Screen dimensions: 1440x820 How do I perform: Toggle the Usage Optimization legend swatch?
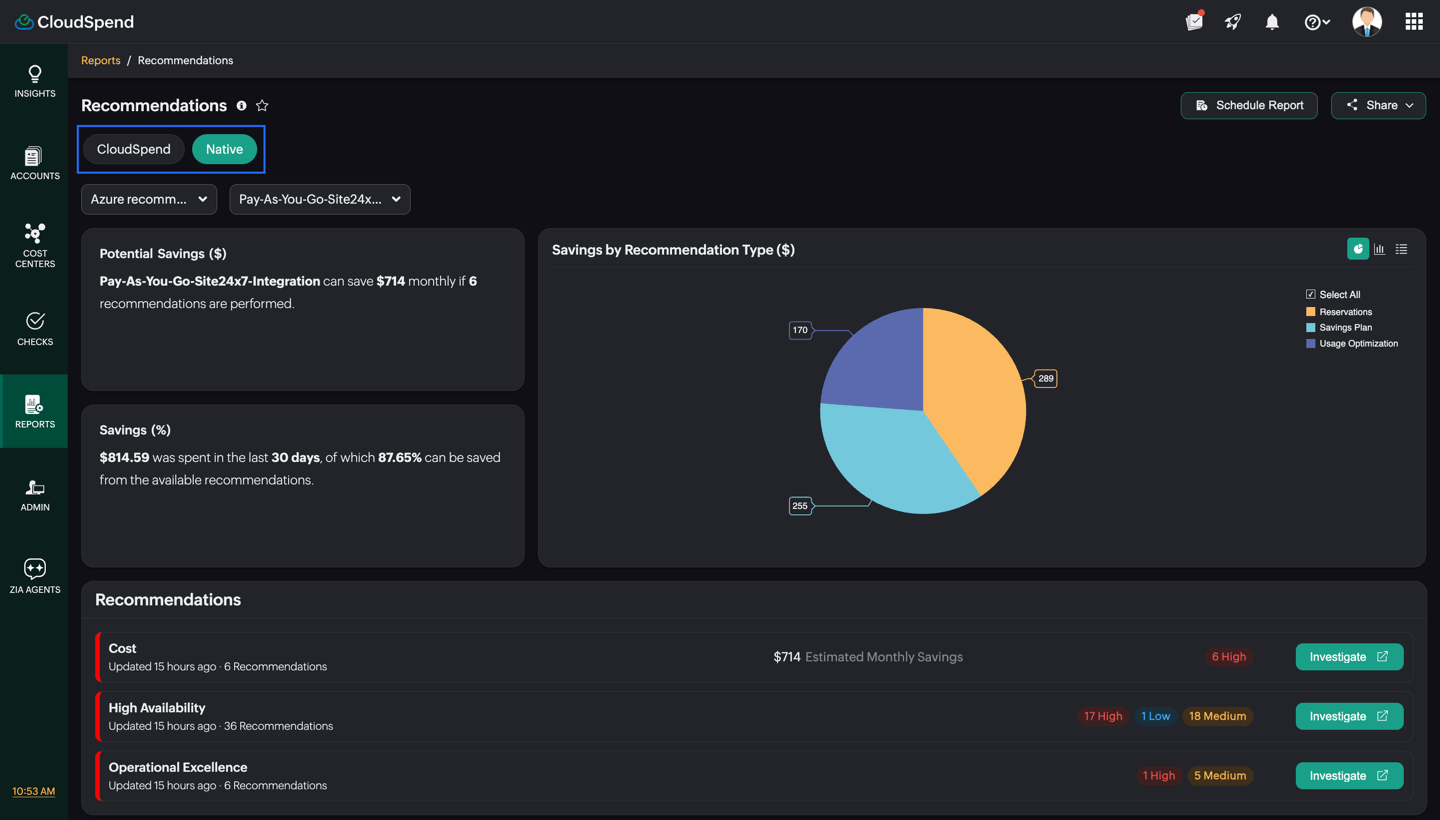[x=1311, y=344]
